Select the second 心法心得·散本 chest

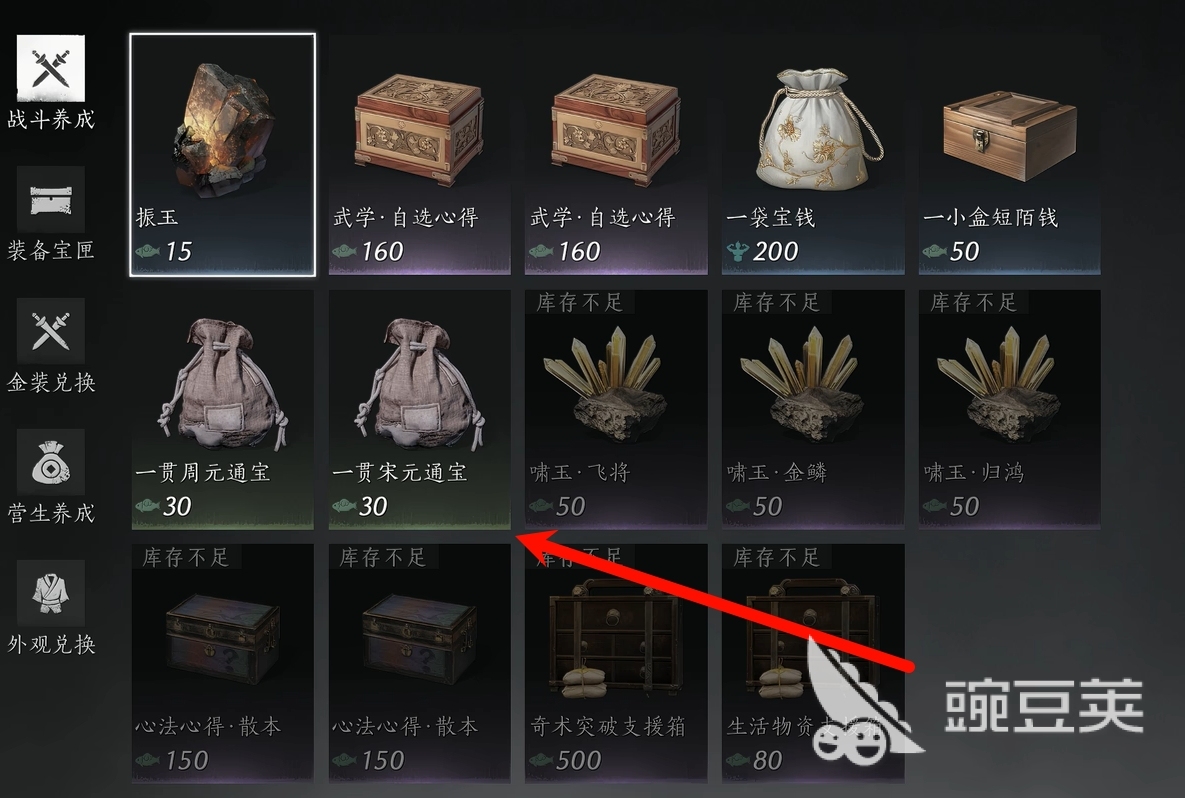point(419,663)
